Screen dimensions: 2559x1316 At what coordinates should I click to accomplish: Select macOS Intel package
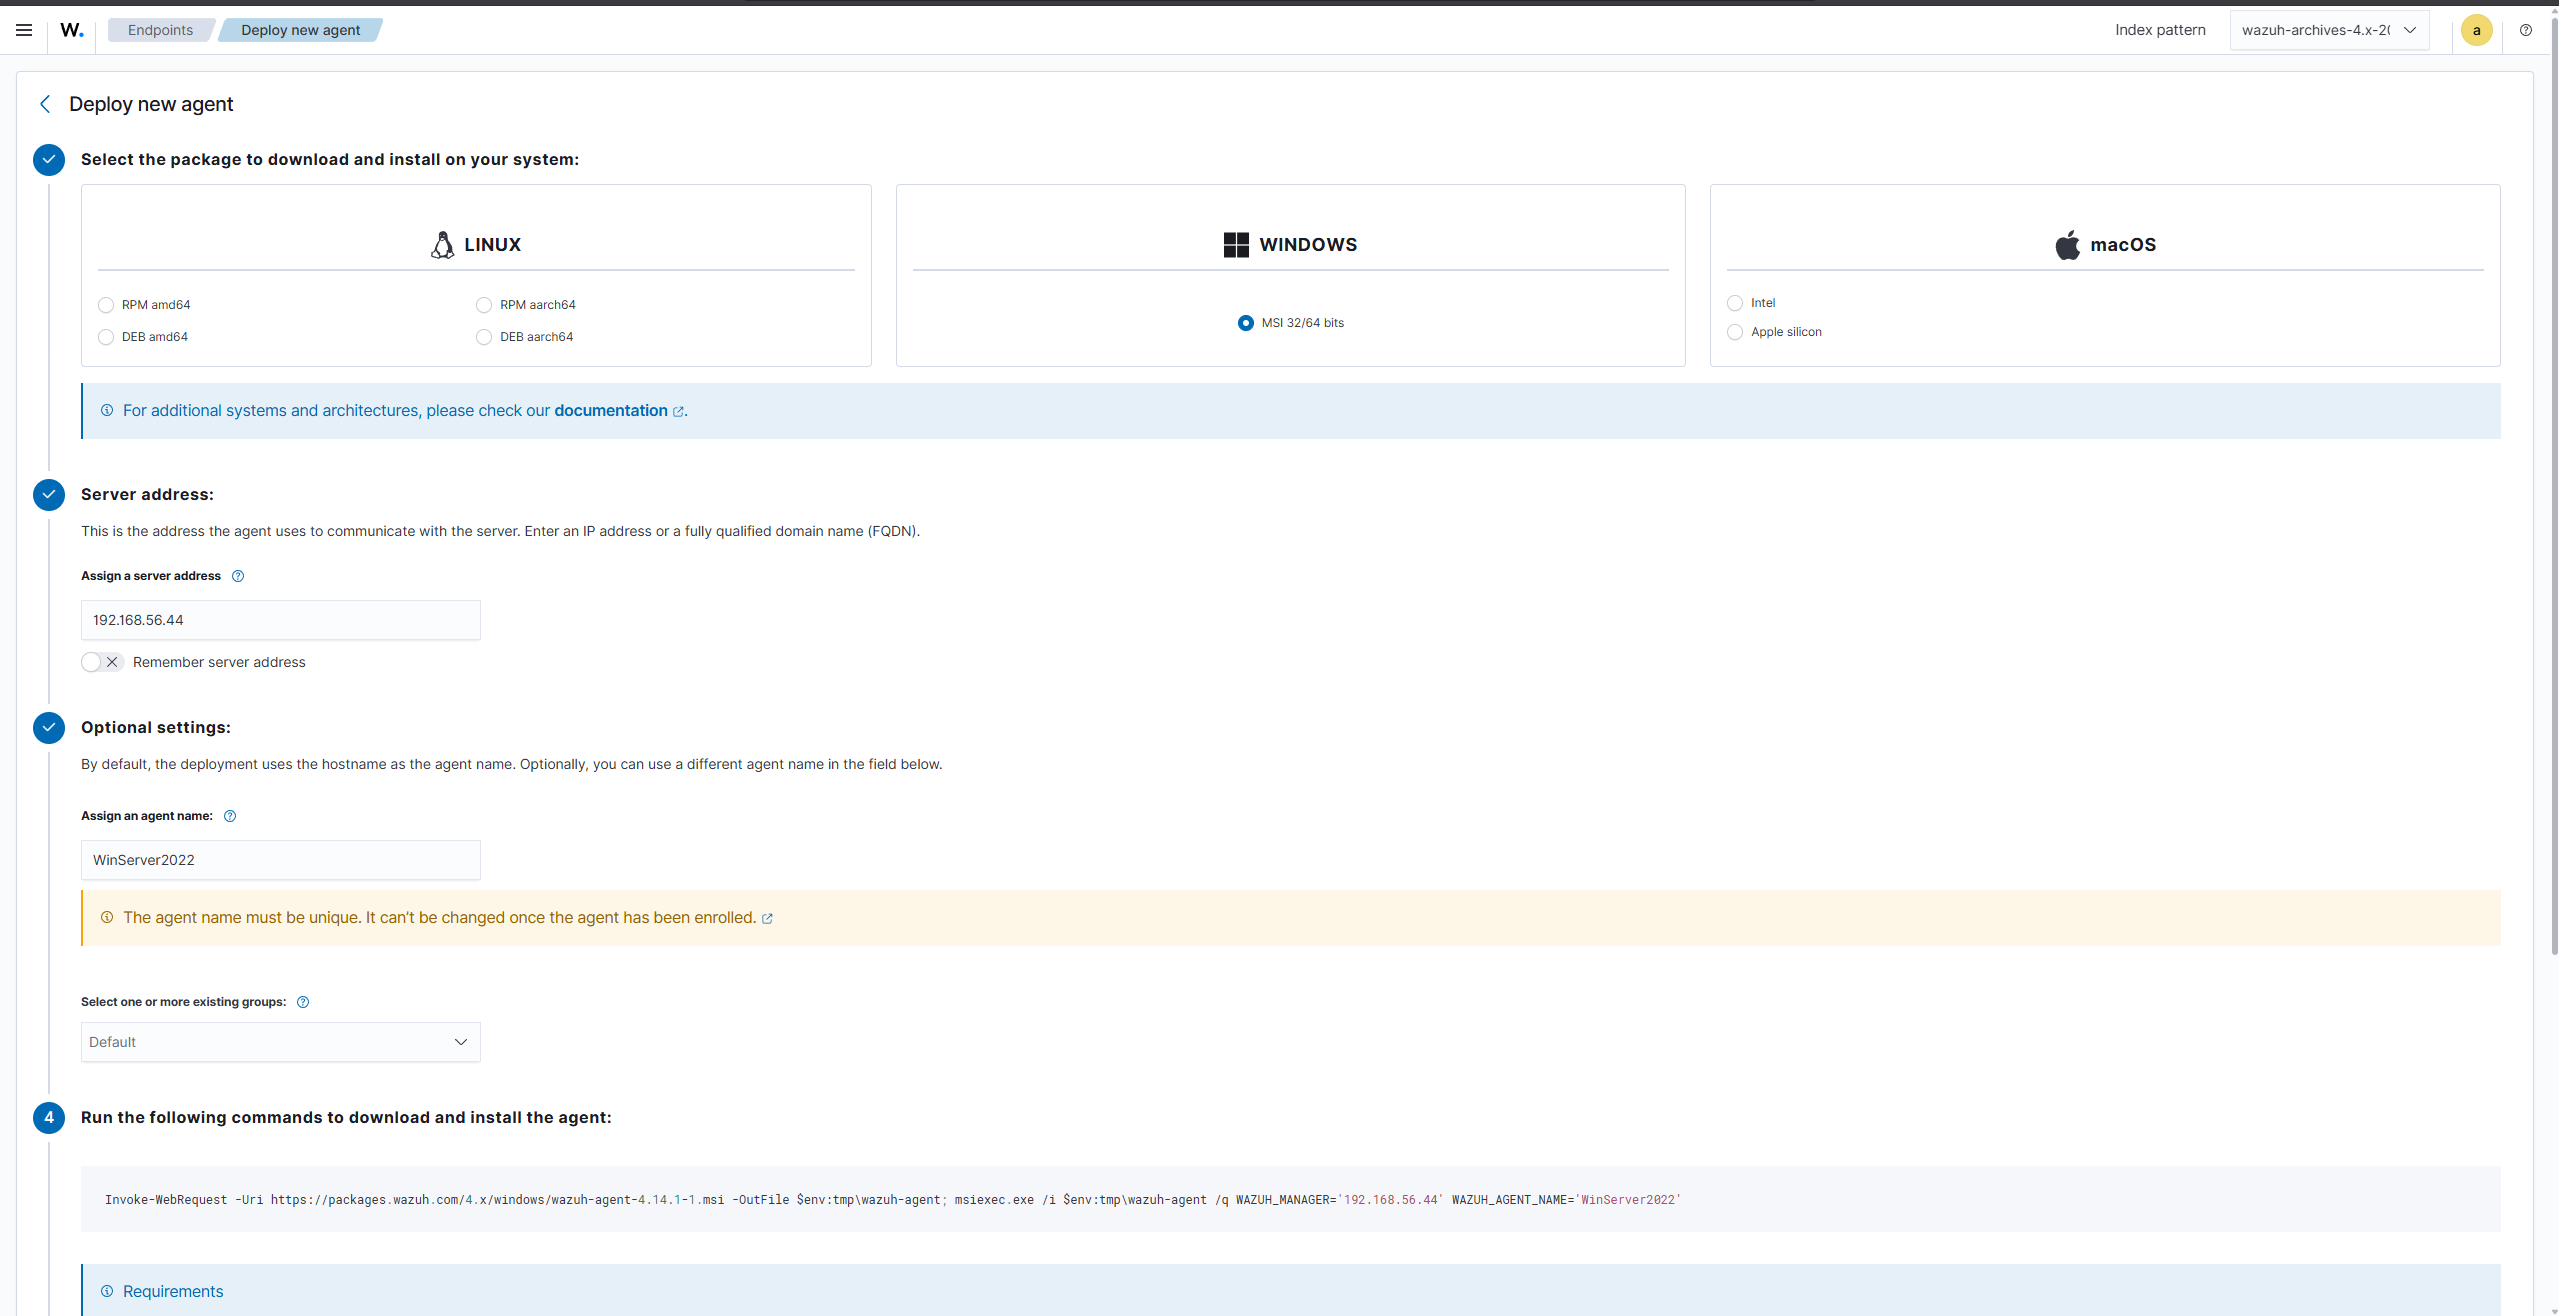click(1735, 303)
